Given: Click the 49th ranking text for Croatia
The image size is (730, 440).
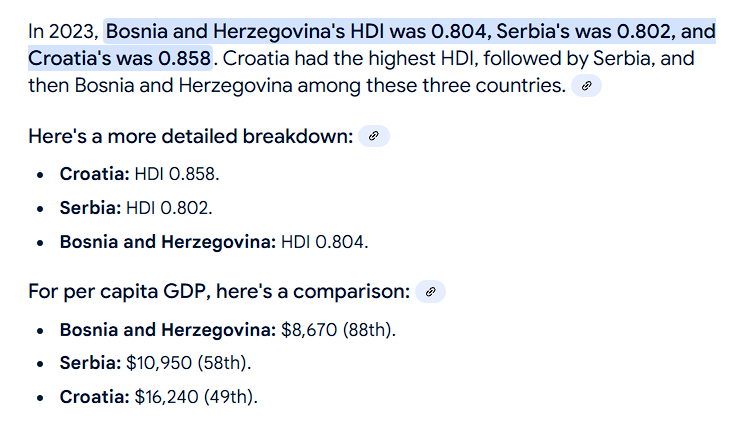Looking at the screenshot, I should click(x=230, y=397).
